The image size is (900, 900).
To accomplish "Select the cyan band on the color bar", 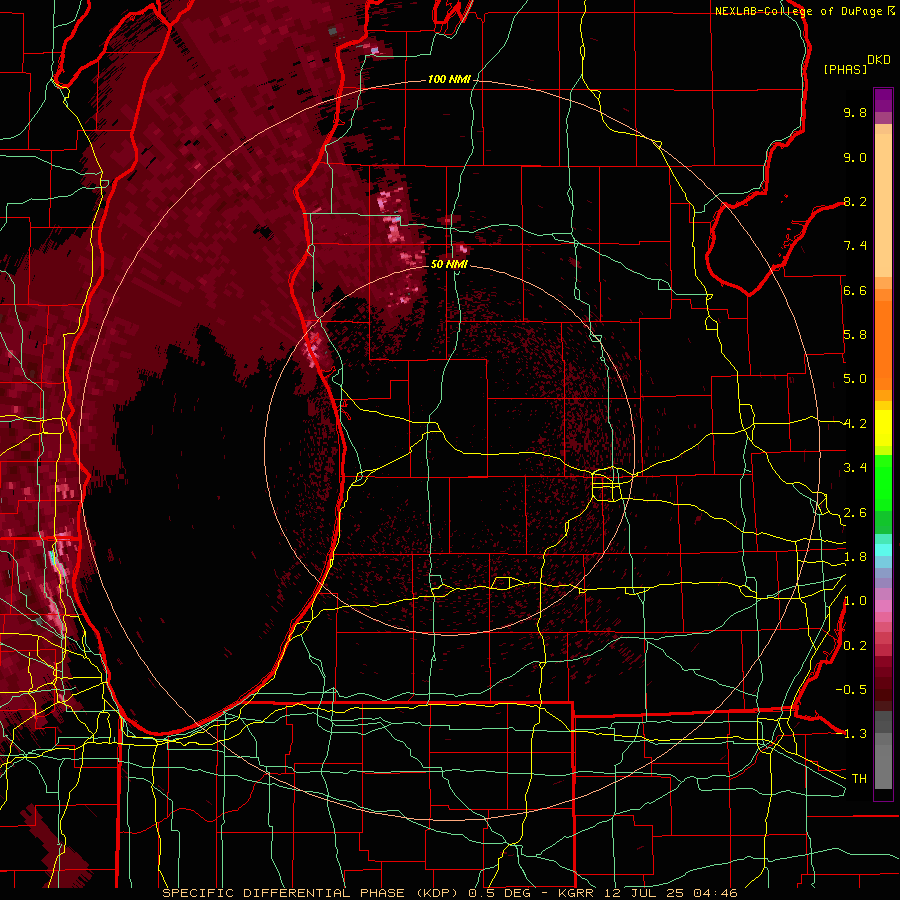I will (x=883, y=549).
